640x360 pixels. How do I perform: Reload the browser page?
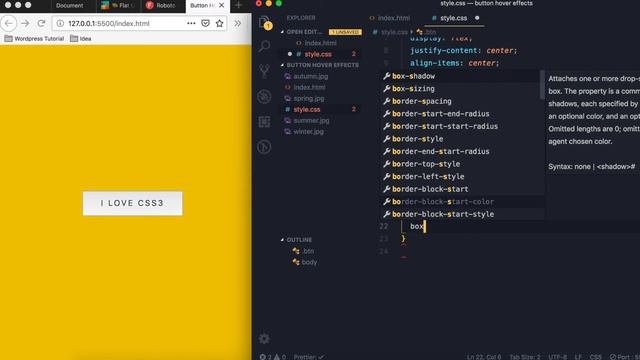41,23
